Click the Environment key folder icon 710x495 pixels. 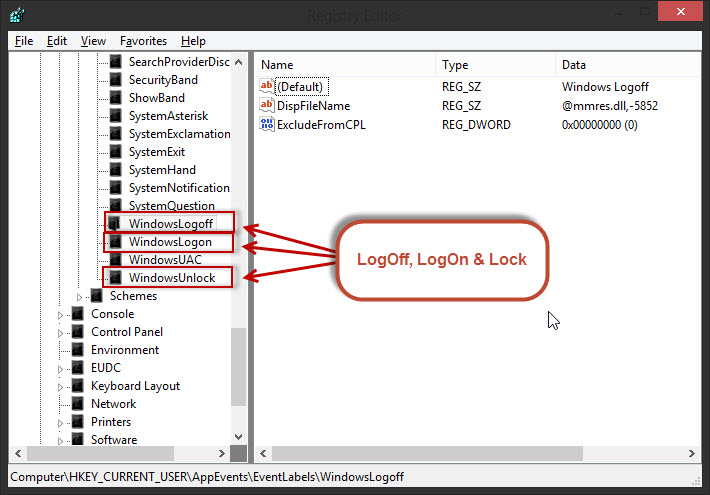[x=78, y=350]
